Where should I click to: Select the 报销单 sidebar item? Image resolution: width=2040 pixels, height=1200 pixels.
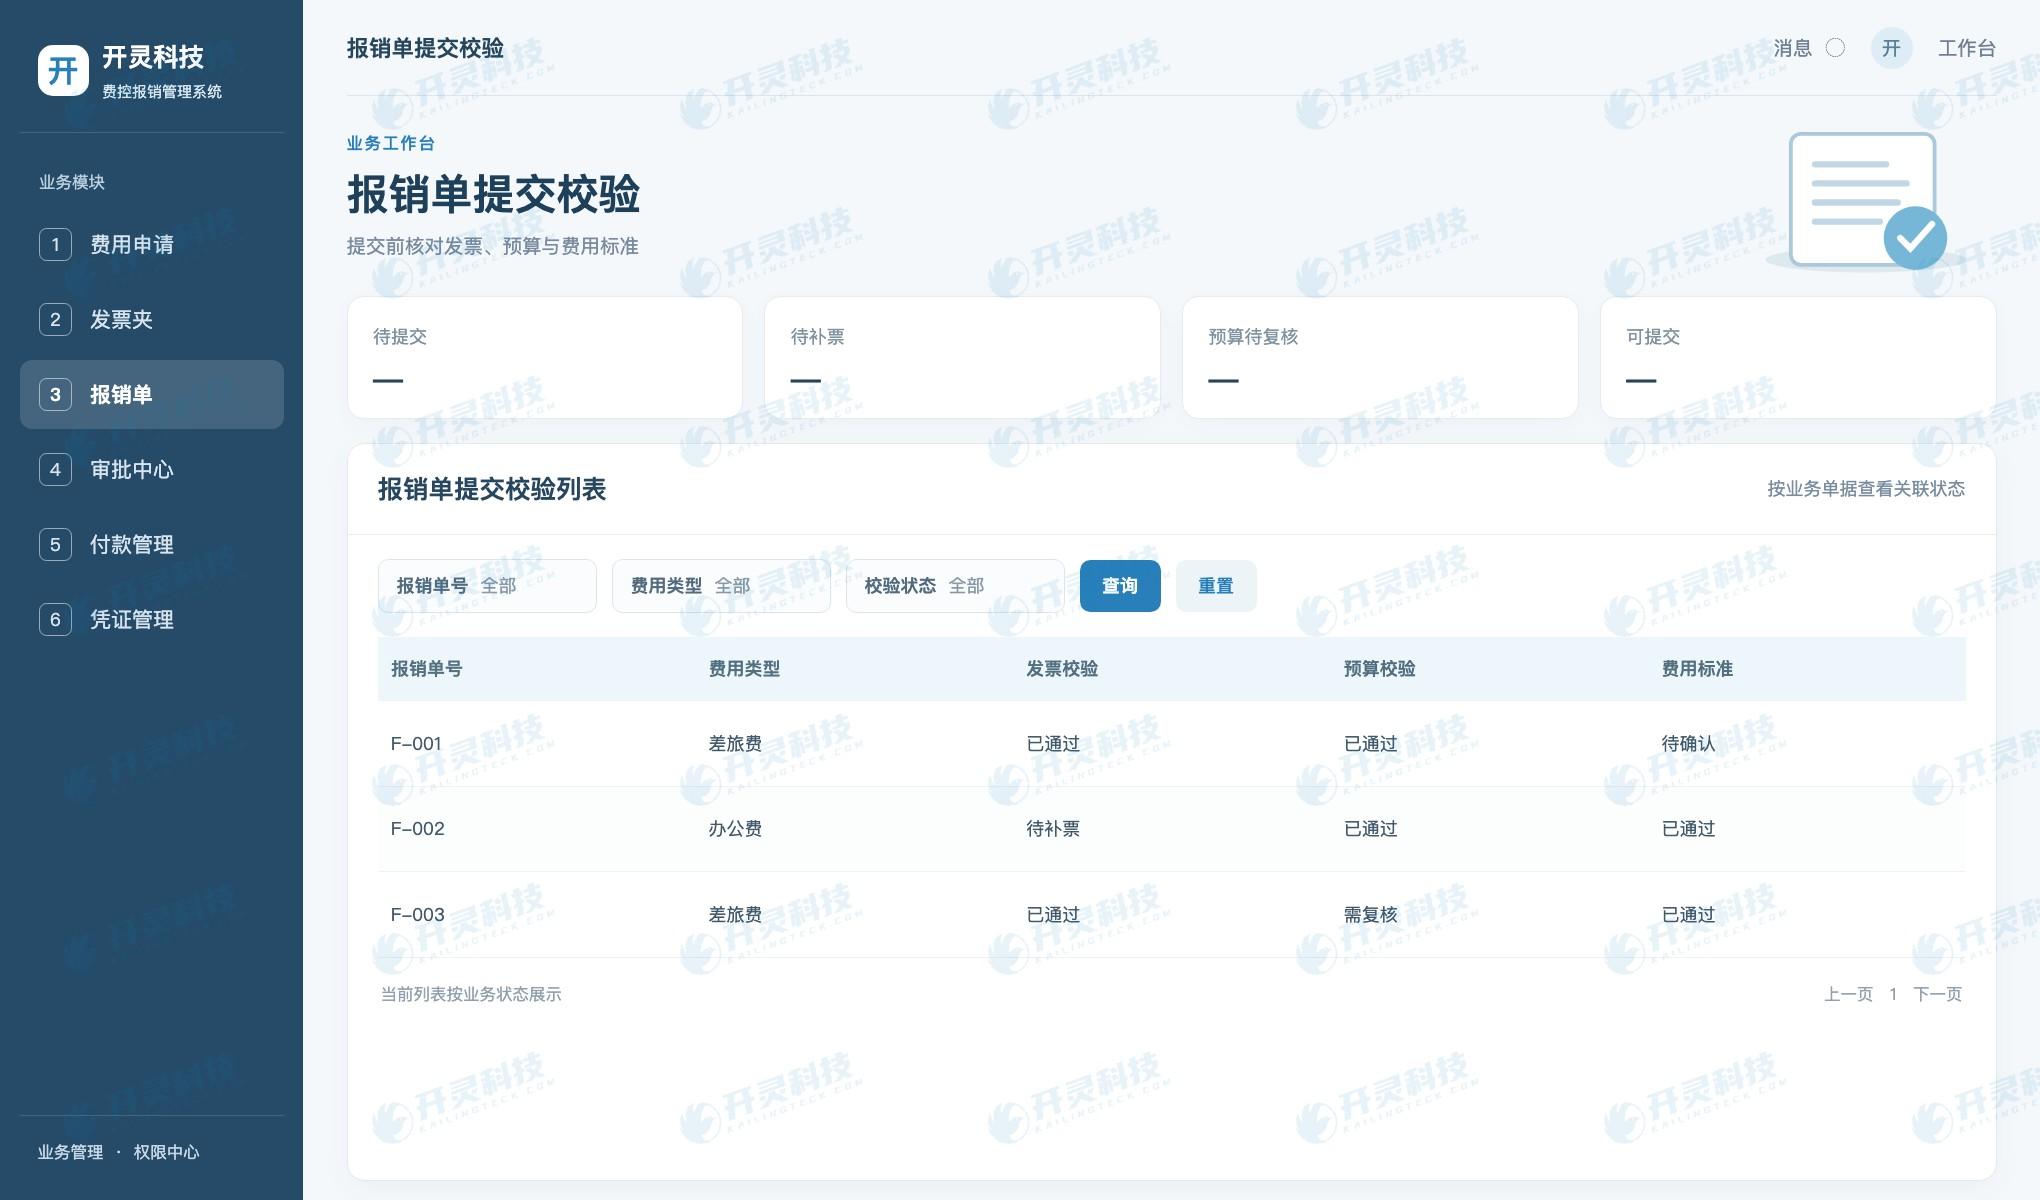pyautogui.click(x=152, y=394)
